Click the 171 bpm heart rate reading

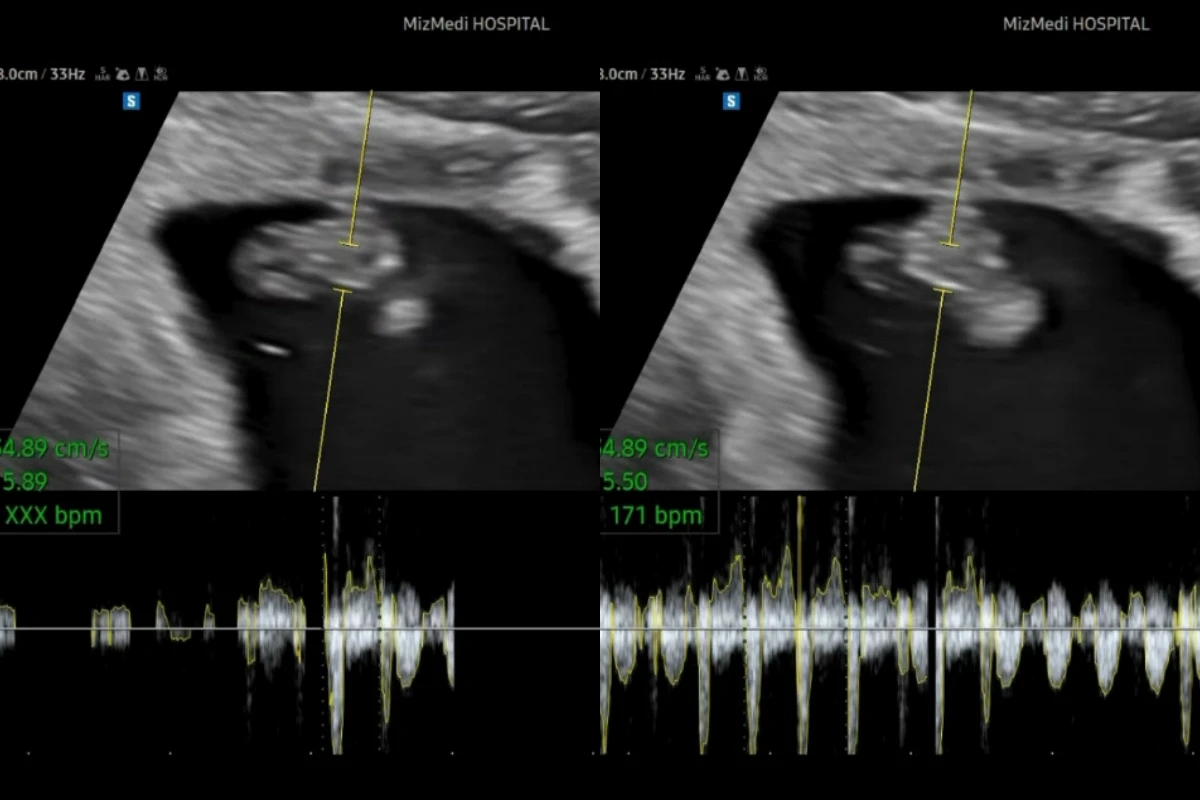coord(655,517)
